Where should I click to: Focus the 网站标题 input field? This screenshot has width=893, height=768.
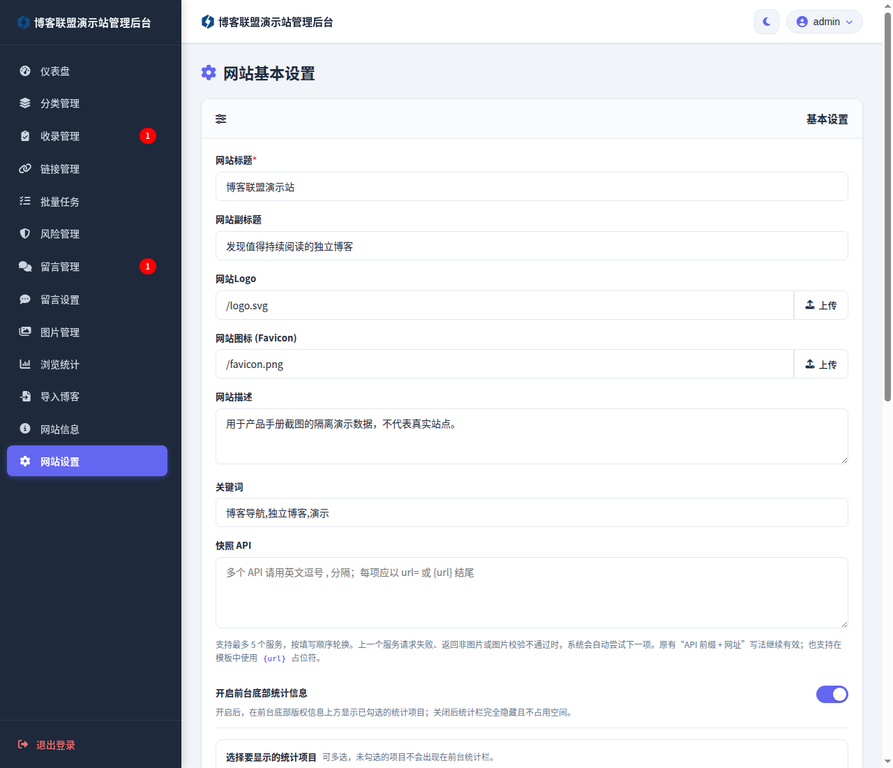pyautogui.click(x=531, y=187)
